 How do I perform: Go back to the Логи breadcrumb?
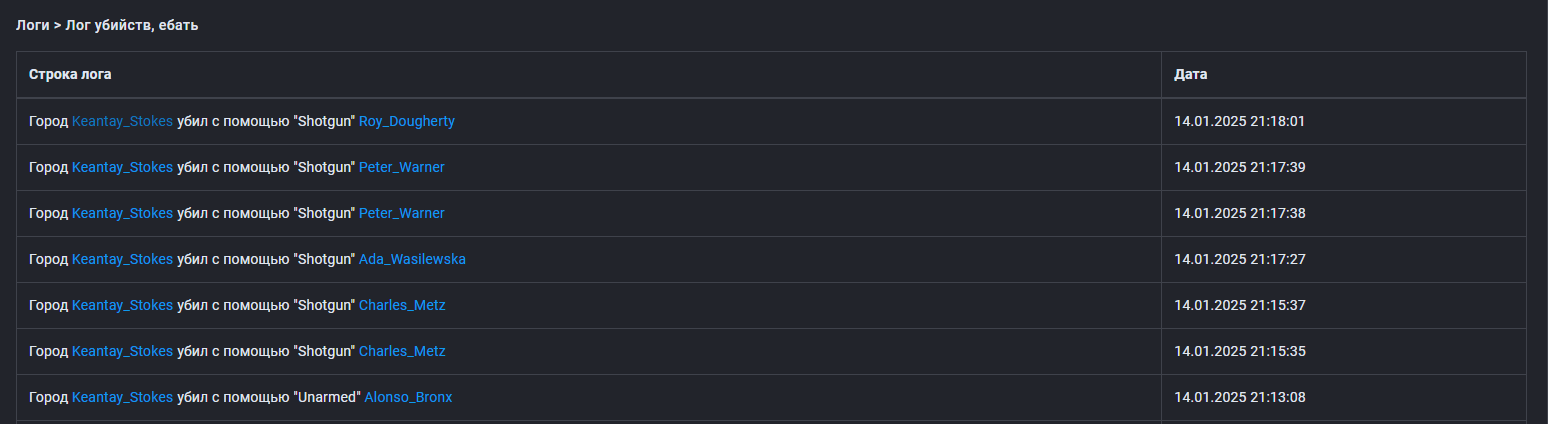click(x=32, y=25)
